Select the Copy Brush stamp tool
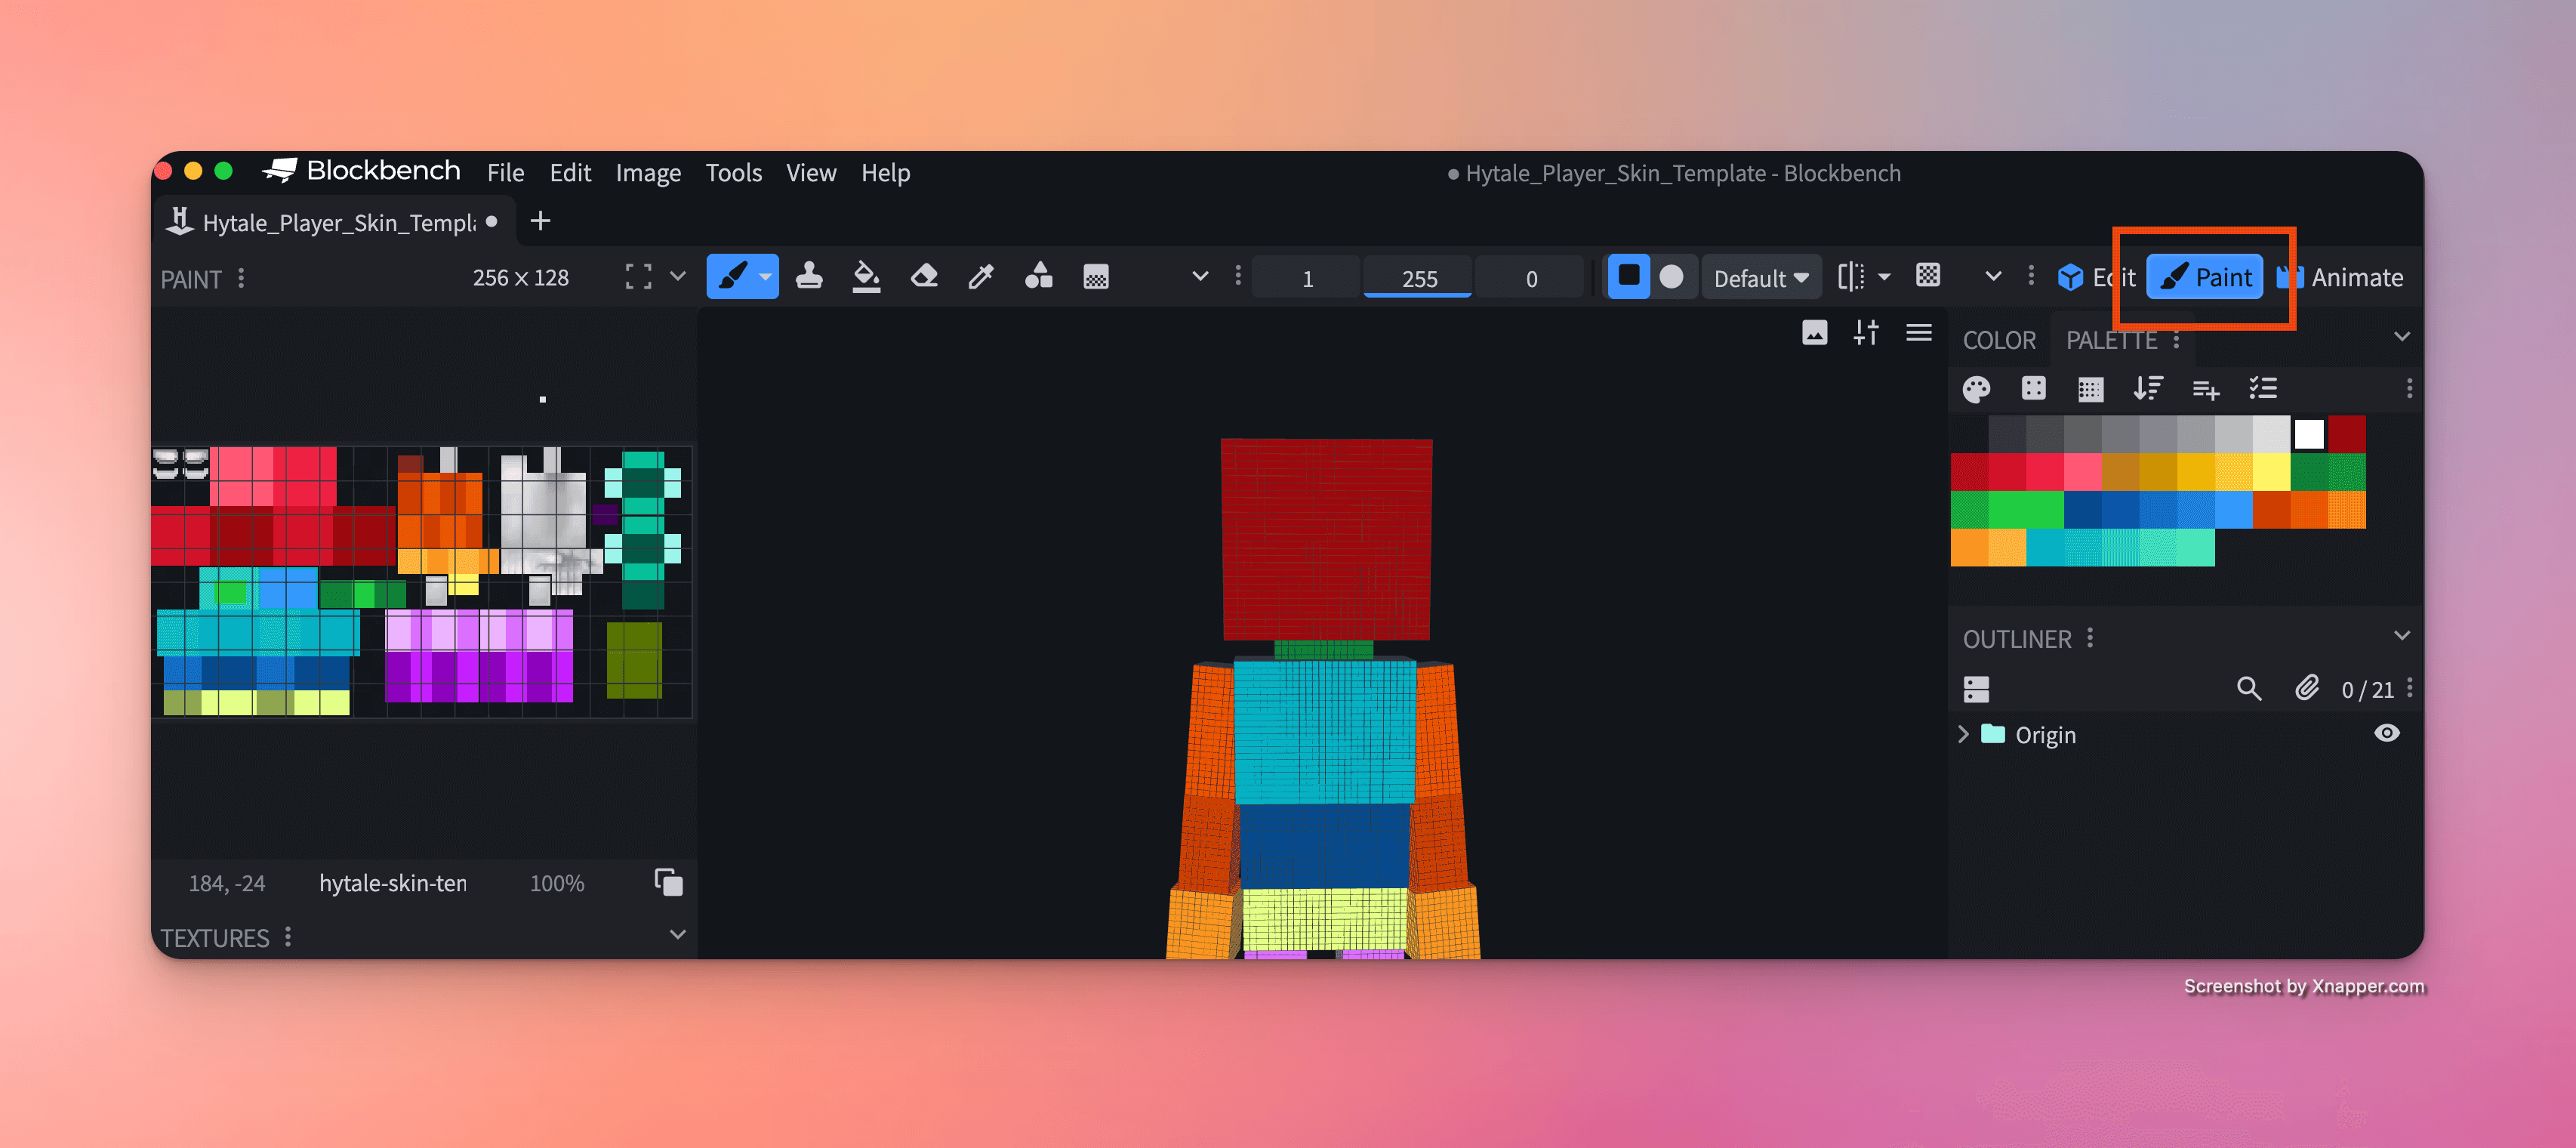2576x1148 pixels. point(810,276)
